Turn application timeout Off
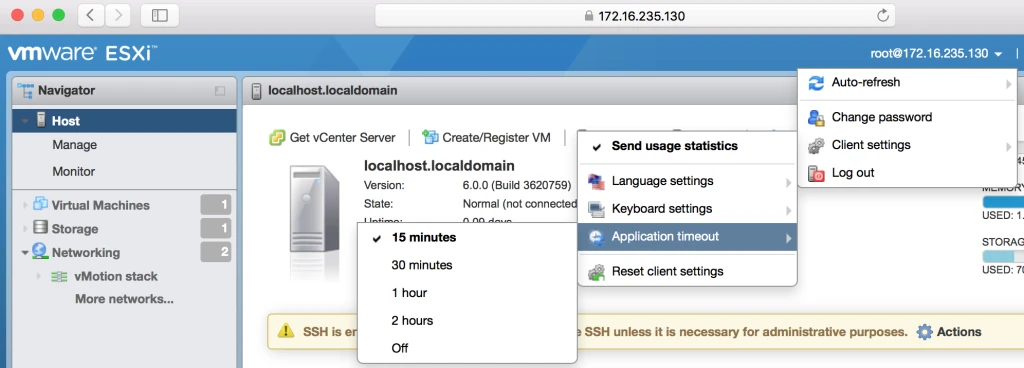Screen dimensions: 1024x368 tap(467, 348)
